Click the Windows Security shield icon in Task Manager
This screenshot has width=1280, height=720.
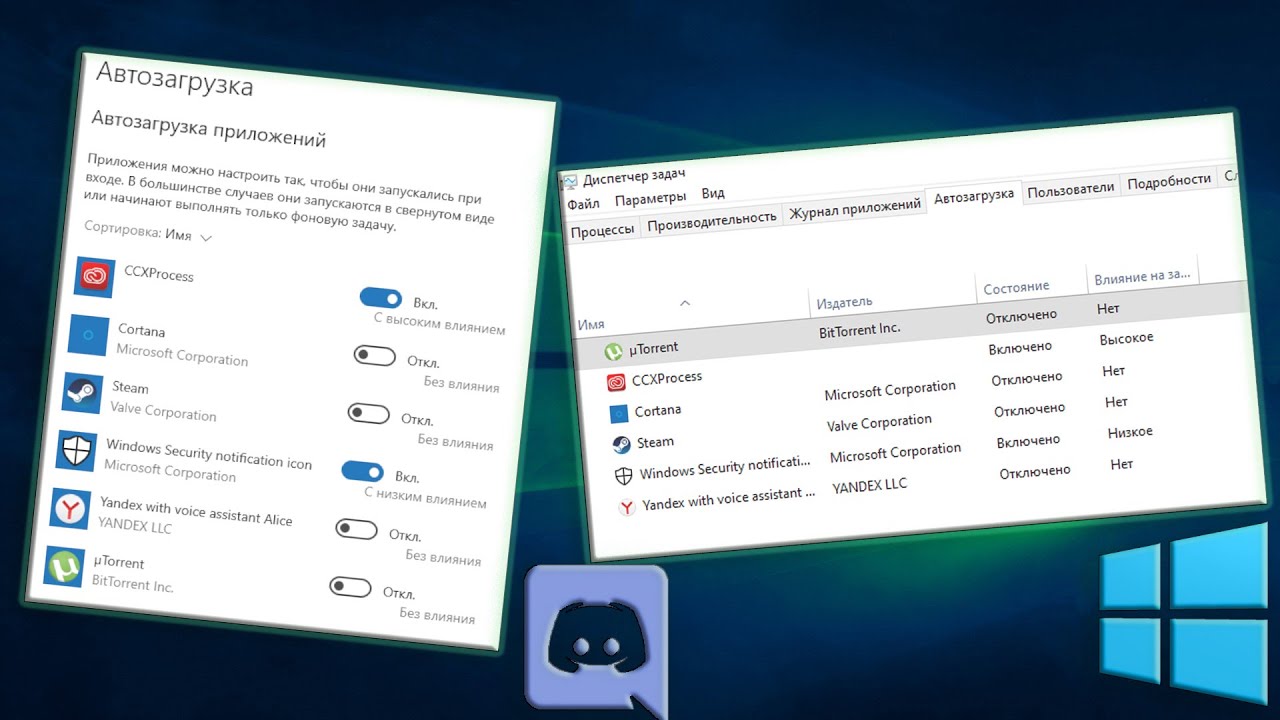[624, 475]
